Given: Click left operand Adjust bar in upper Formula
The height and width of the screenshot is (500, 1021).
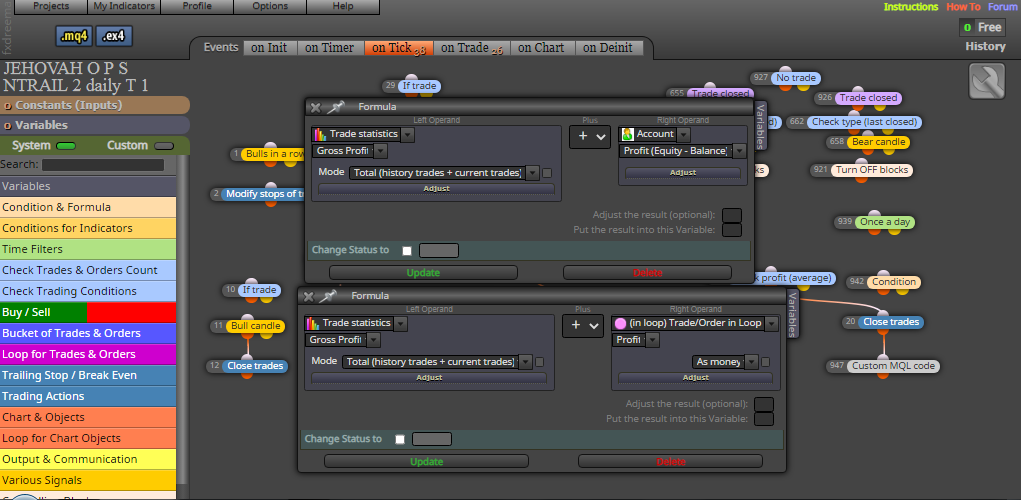Looking at the screenshot, I should (436, 189).
